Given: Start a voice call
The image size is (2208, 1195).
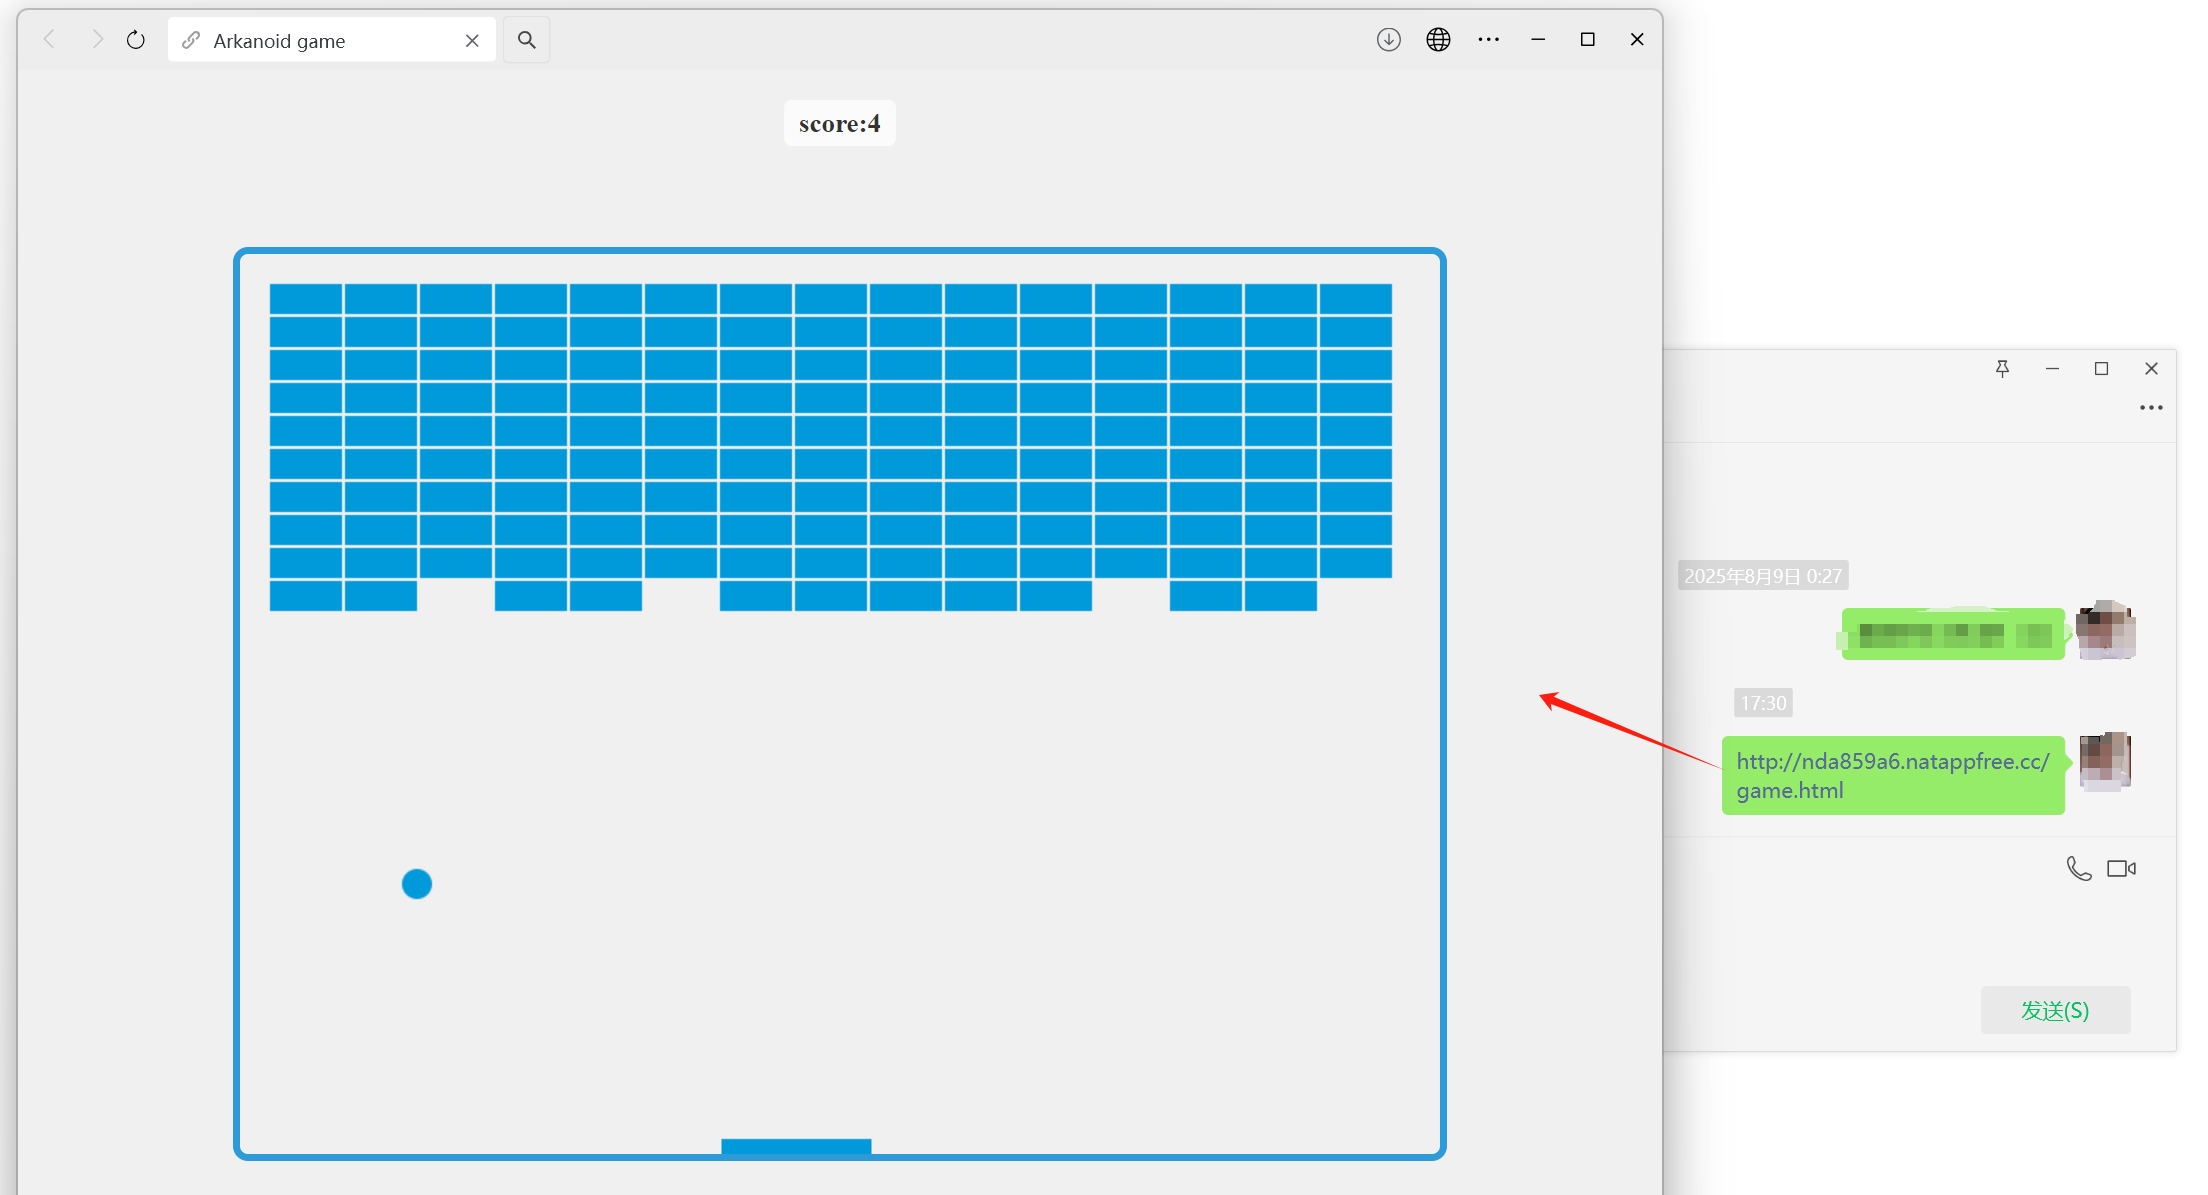Looking at the screenshot, I should coord(2078,869).
